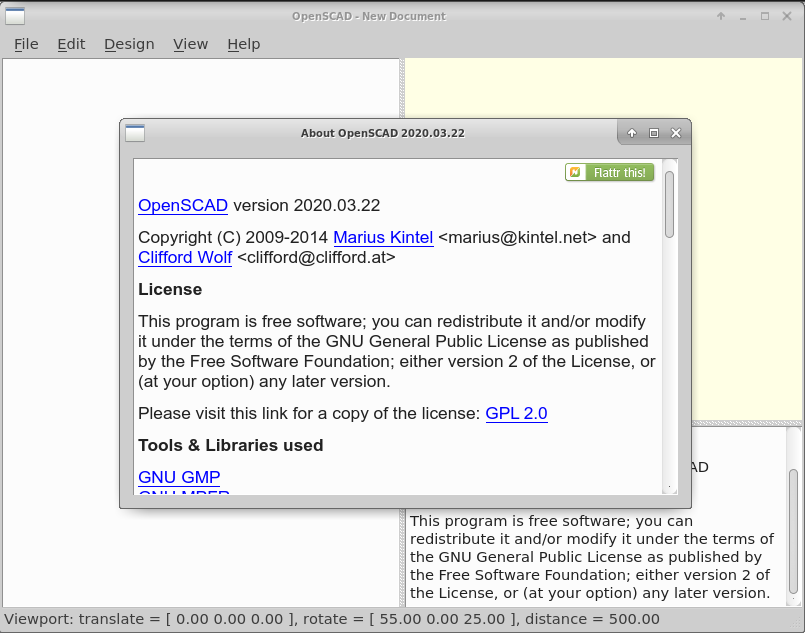Maximize the main OpenSCAD window
Image resolution: width=805 pixels, height=633 pixels.
click(765, 16)
